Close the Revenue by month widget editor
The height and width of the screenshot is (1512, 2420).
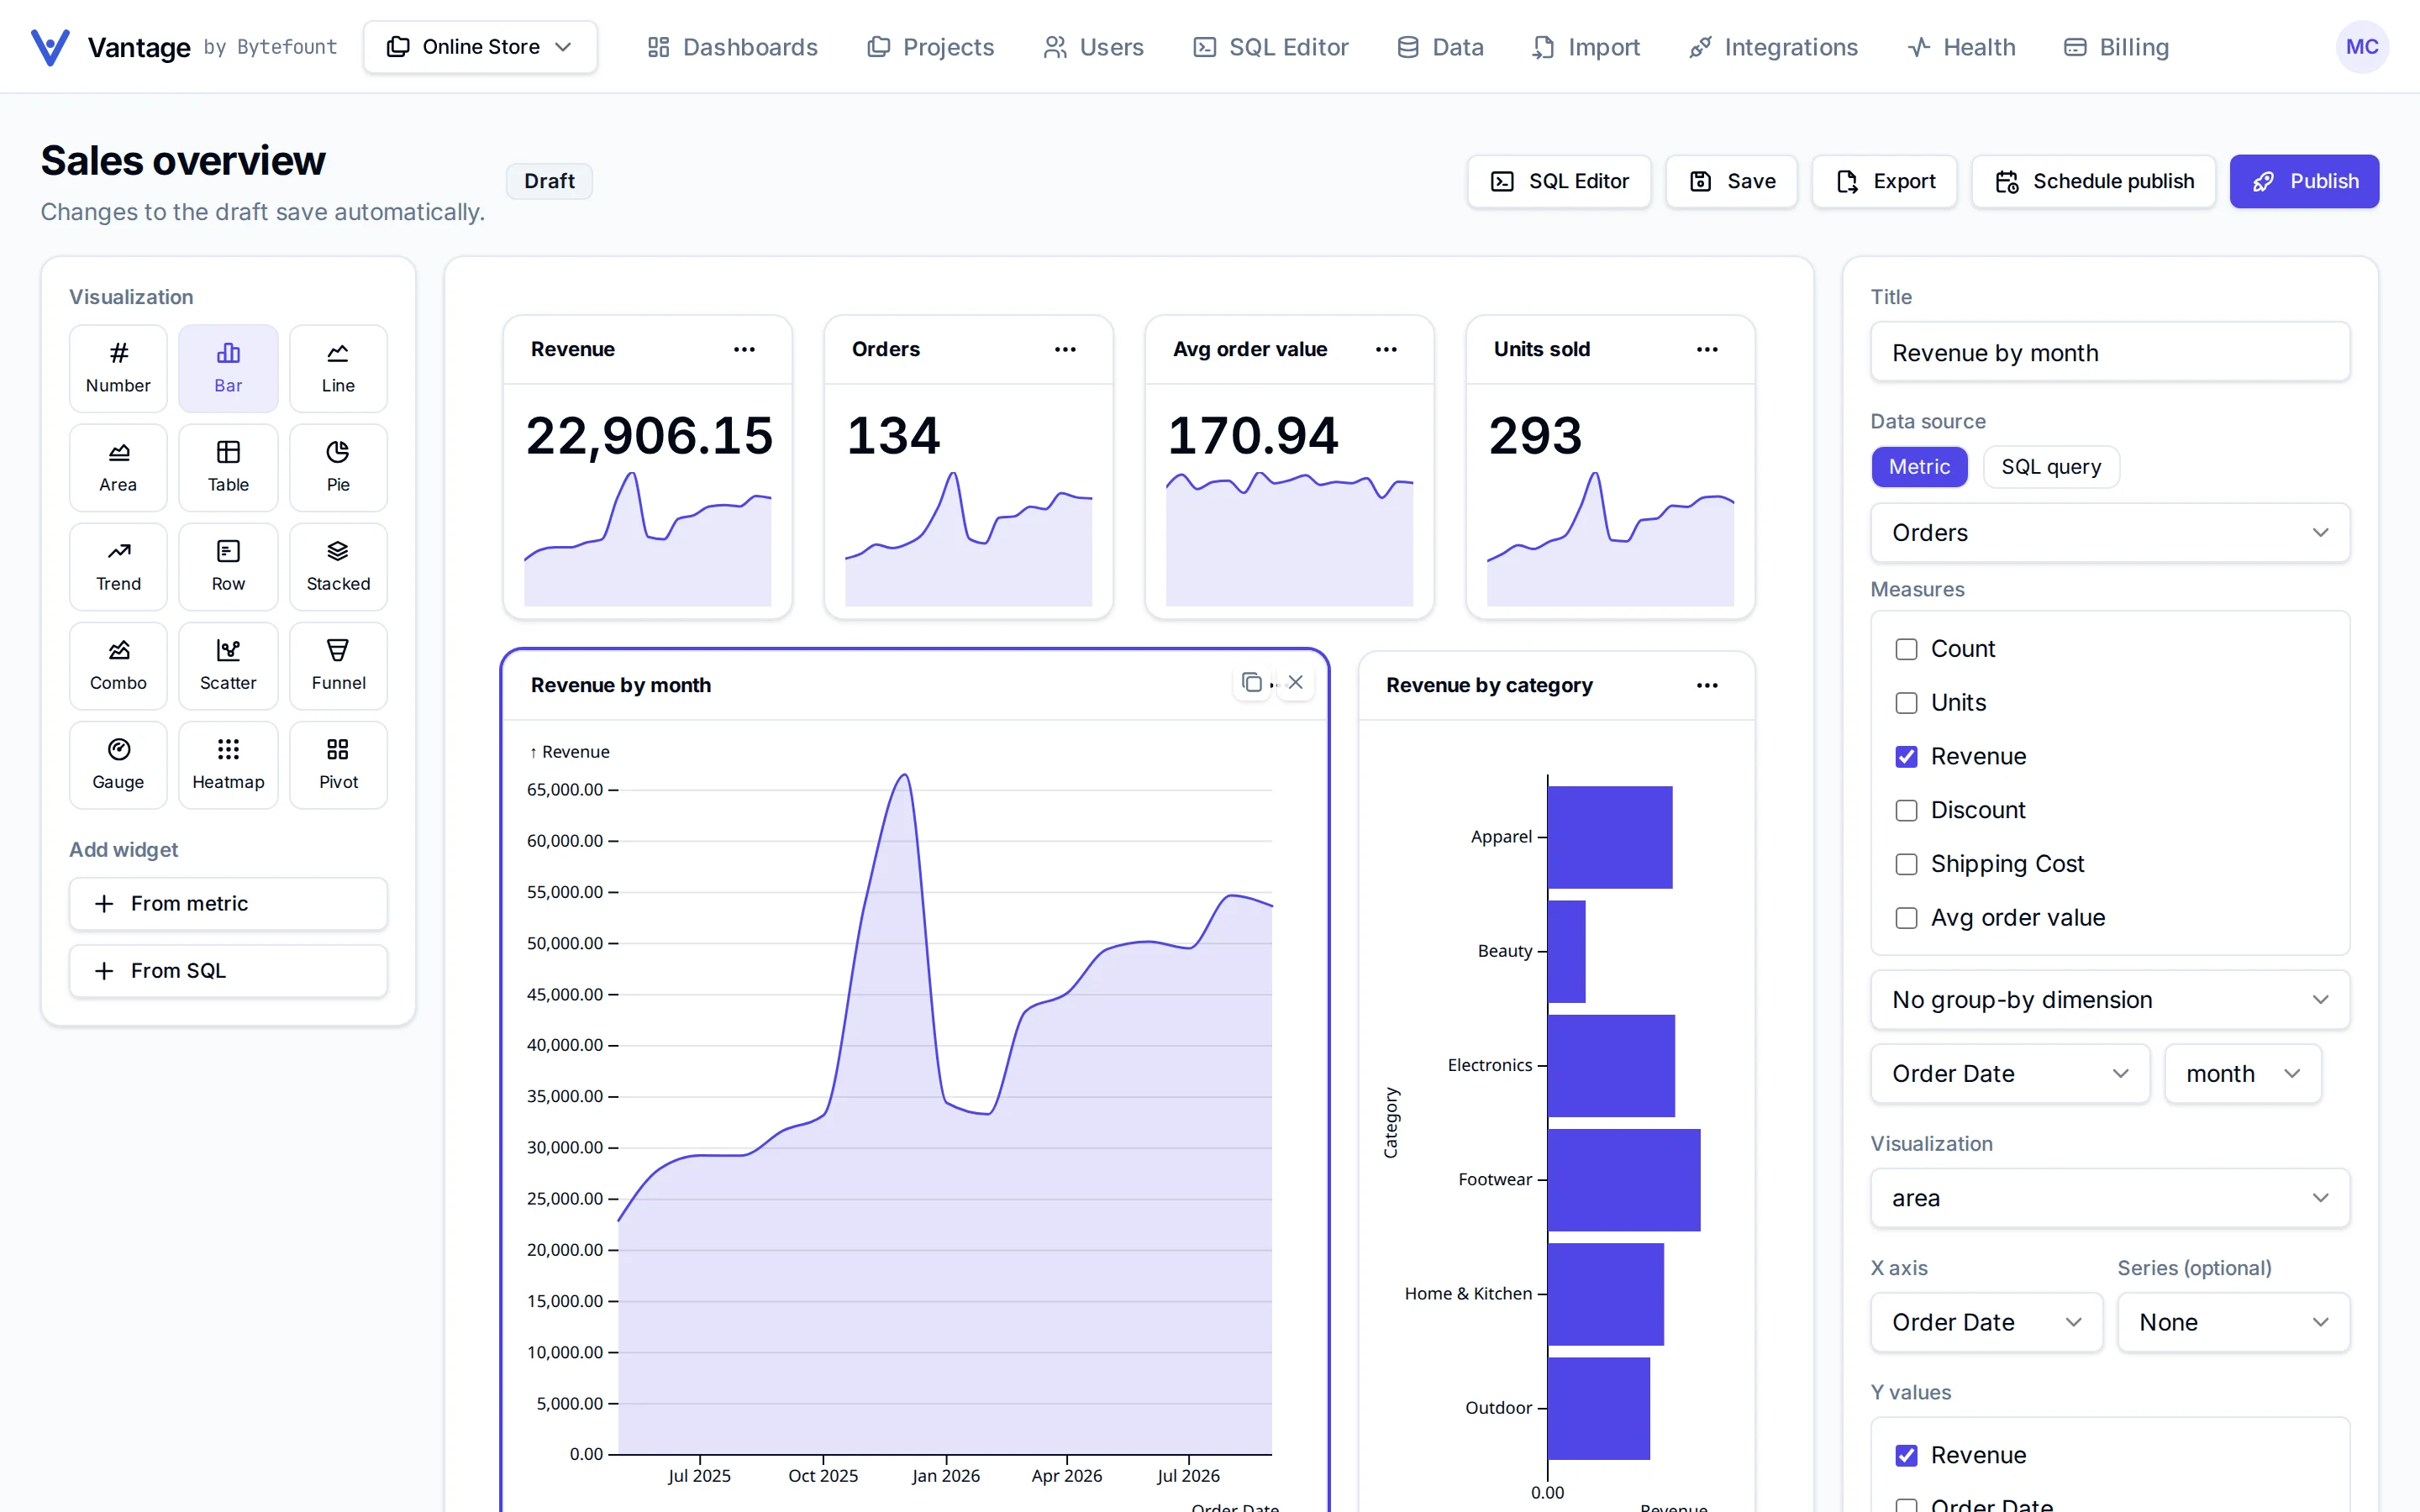tap(1295, 682)
